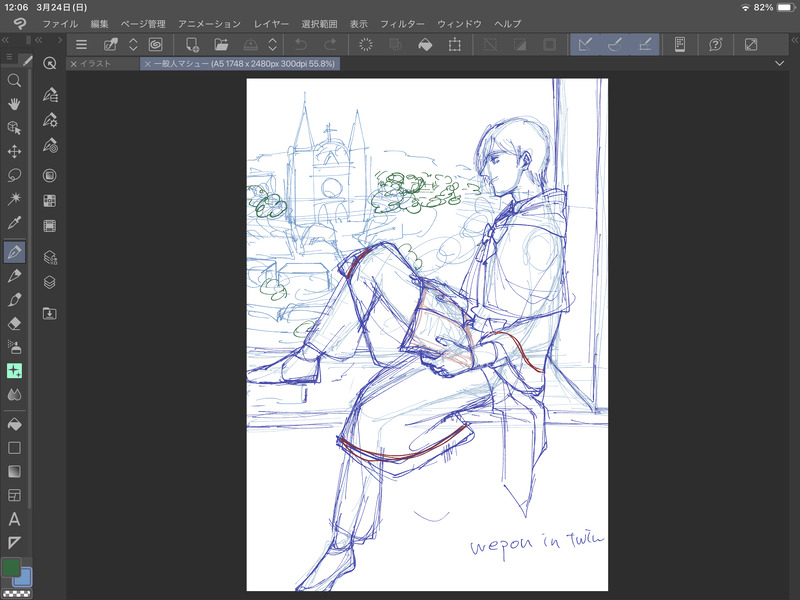Select the Gradient tool
The height and width of the screenshot is (600, 800).
14,471
